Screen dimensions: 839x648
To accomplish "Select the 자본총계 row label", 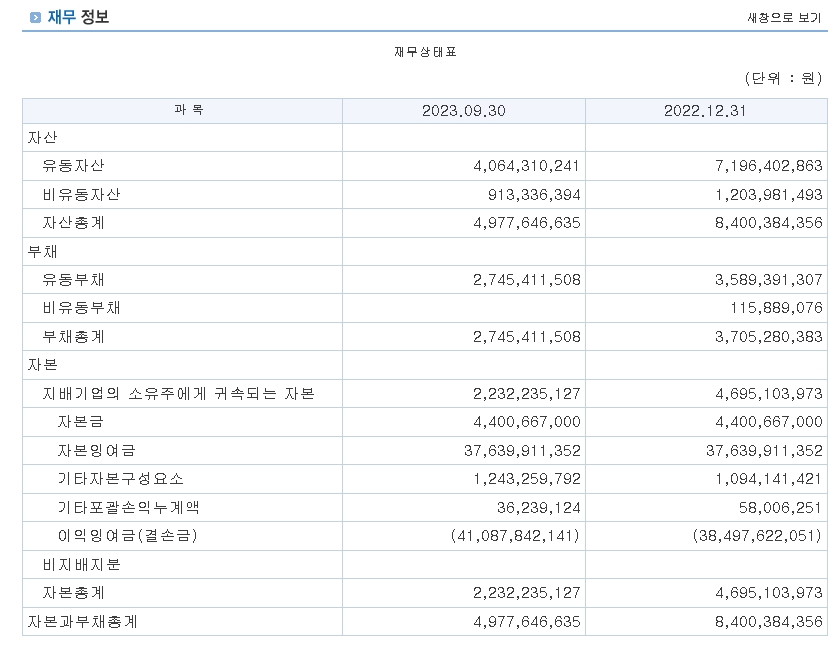I will pyautogui.click(x=73, y=593).
